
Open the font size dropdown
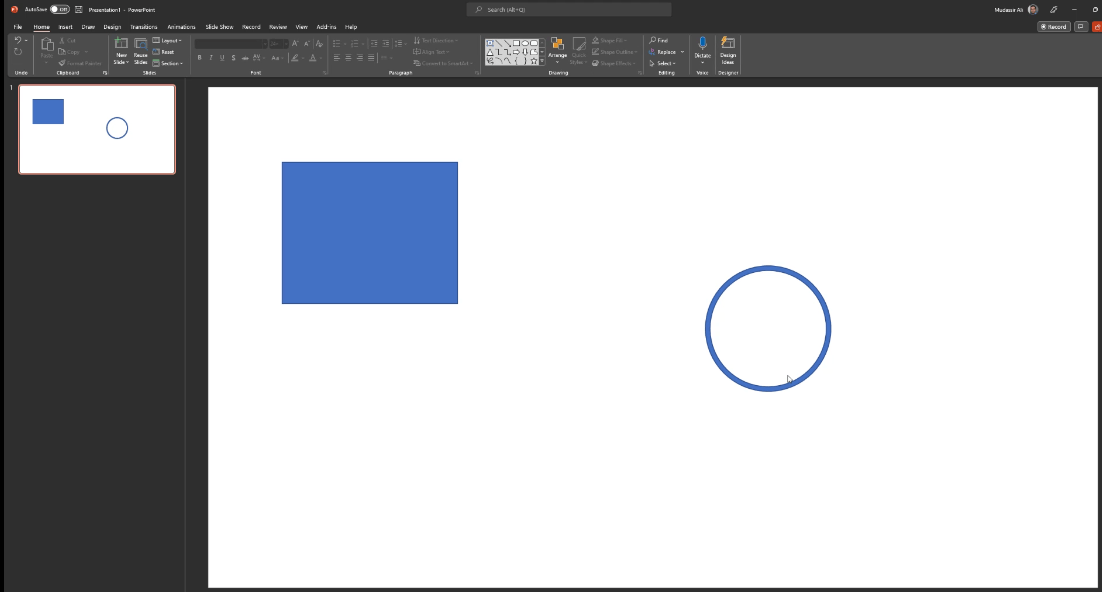click(285, 44)
